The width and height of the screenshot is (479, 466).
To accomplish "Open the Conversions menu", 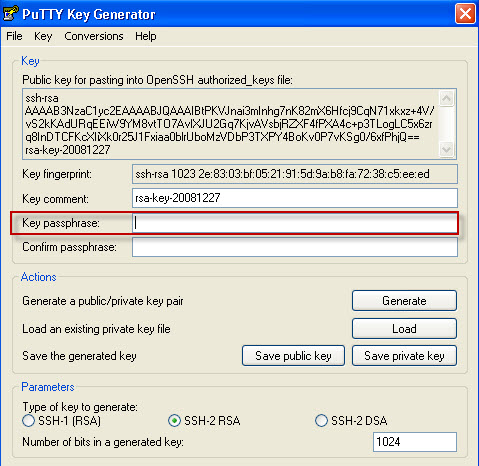I will tap(94, 36).
